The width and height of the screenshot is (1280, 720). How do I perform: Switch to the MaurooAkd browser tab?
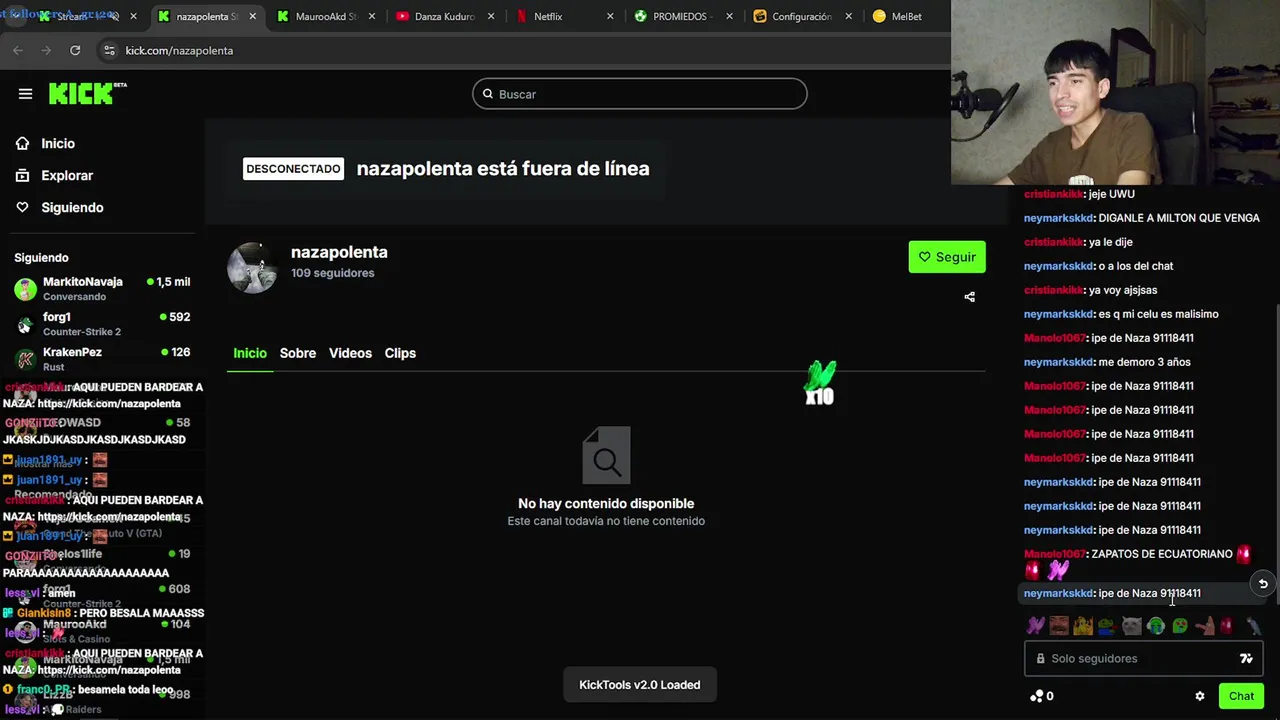(325, 16)
